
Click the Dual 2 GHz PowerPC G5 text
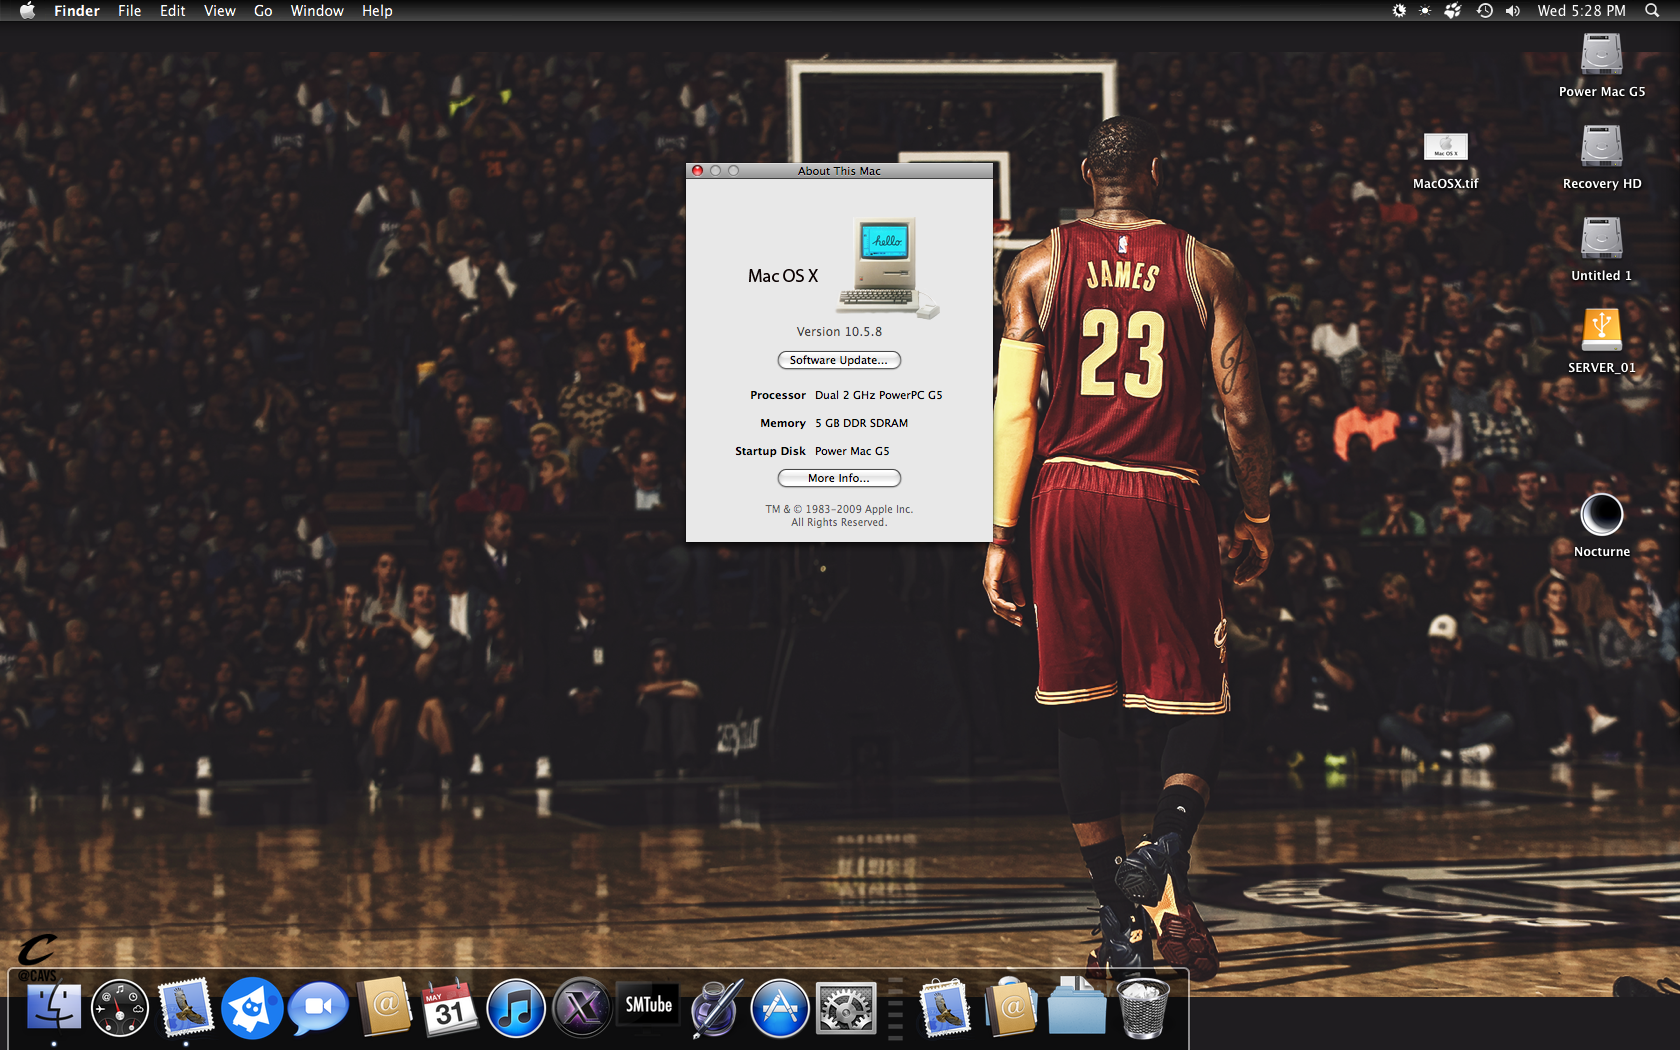pyautogui.click(x=878, y=395)
